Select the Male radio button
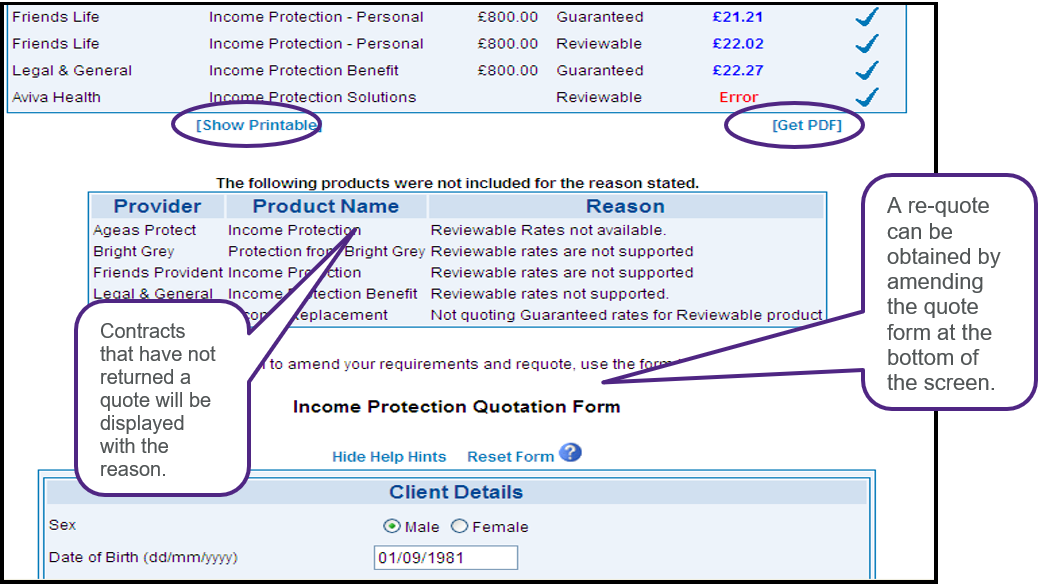Screen dimensions: 1039x584 click(x=392, y=526)
